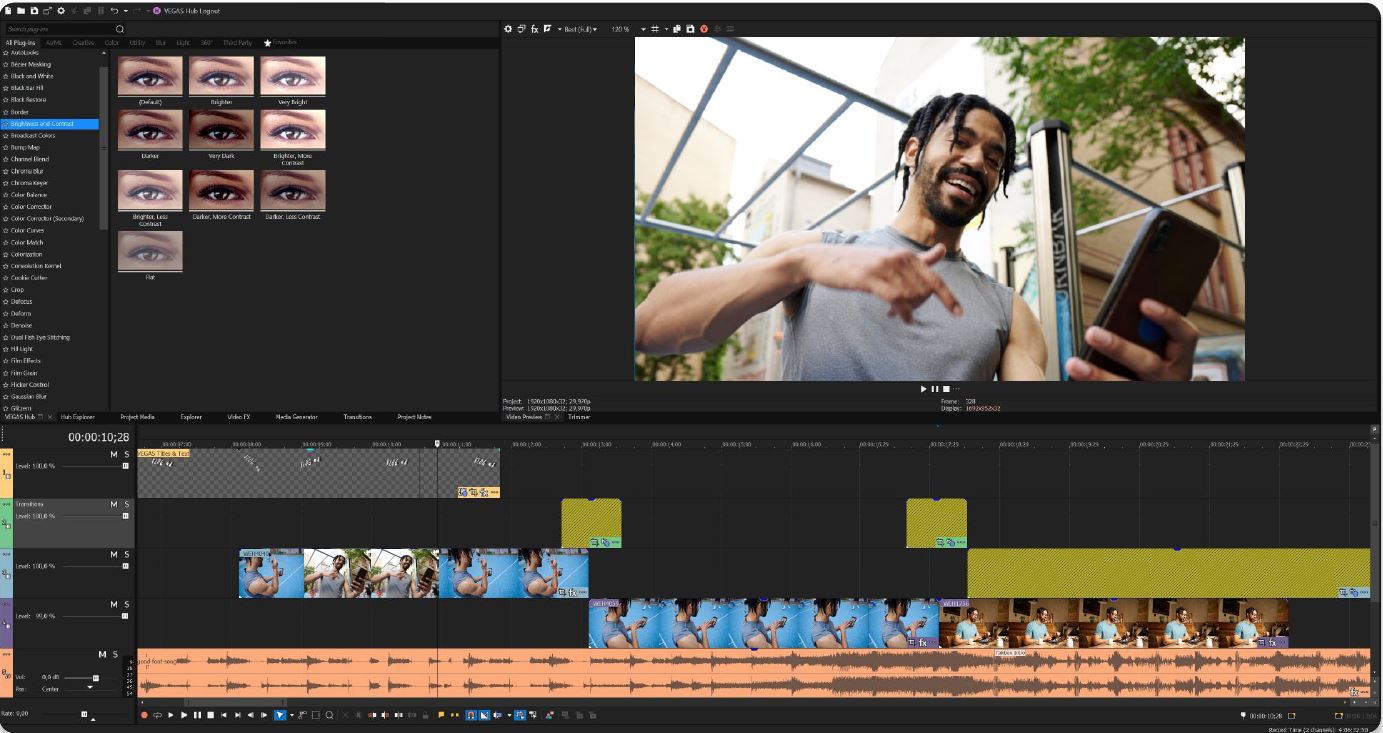The width and height of the screenshot is (1383, 733).
Task: Open the edit tool dropdown arrow
Action: pyautogui.click(x=292, y=715)
